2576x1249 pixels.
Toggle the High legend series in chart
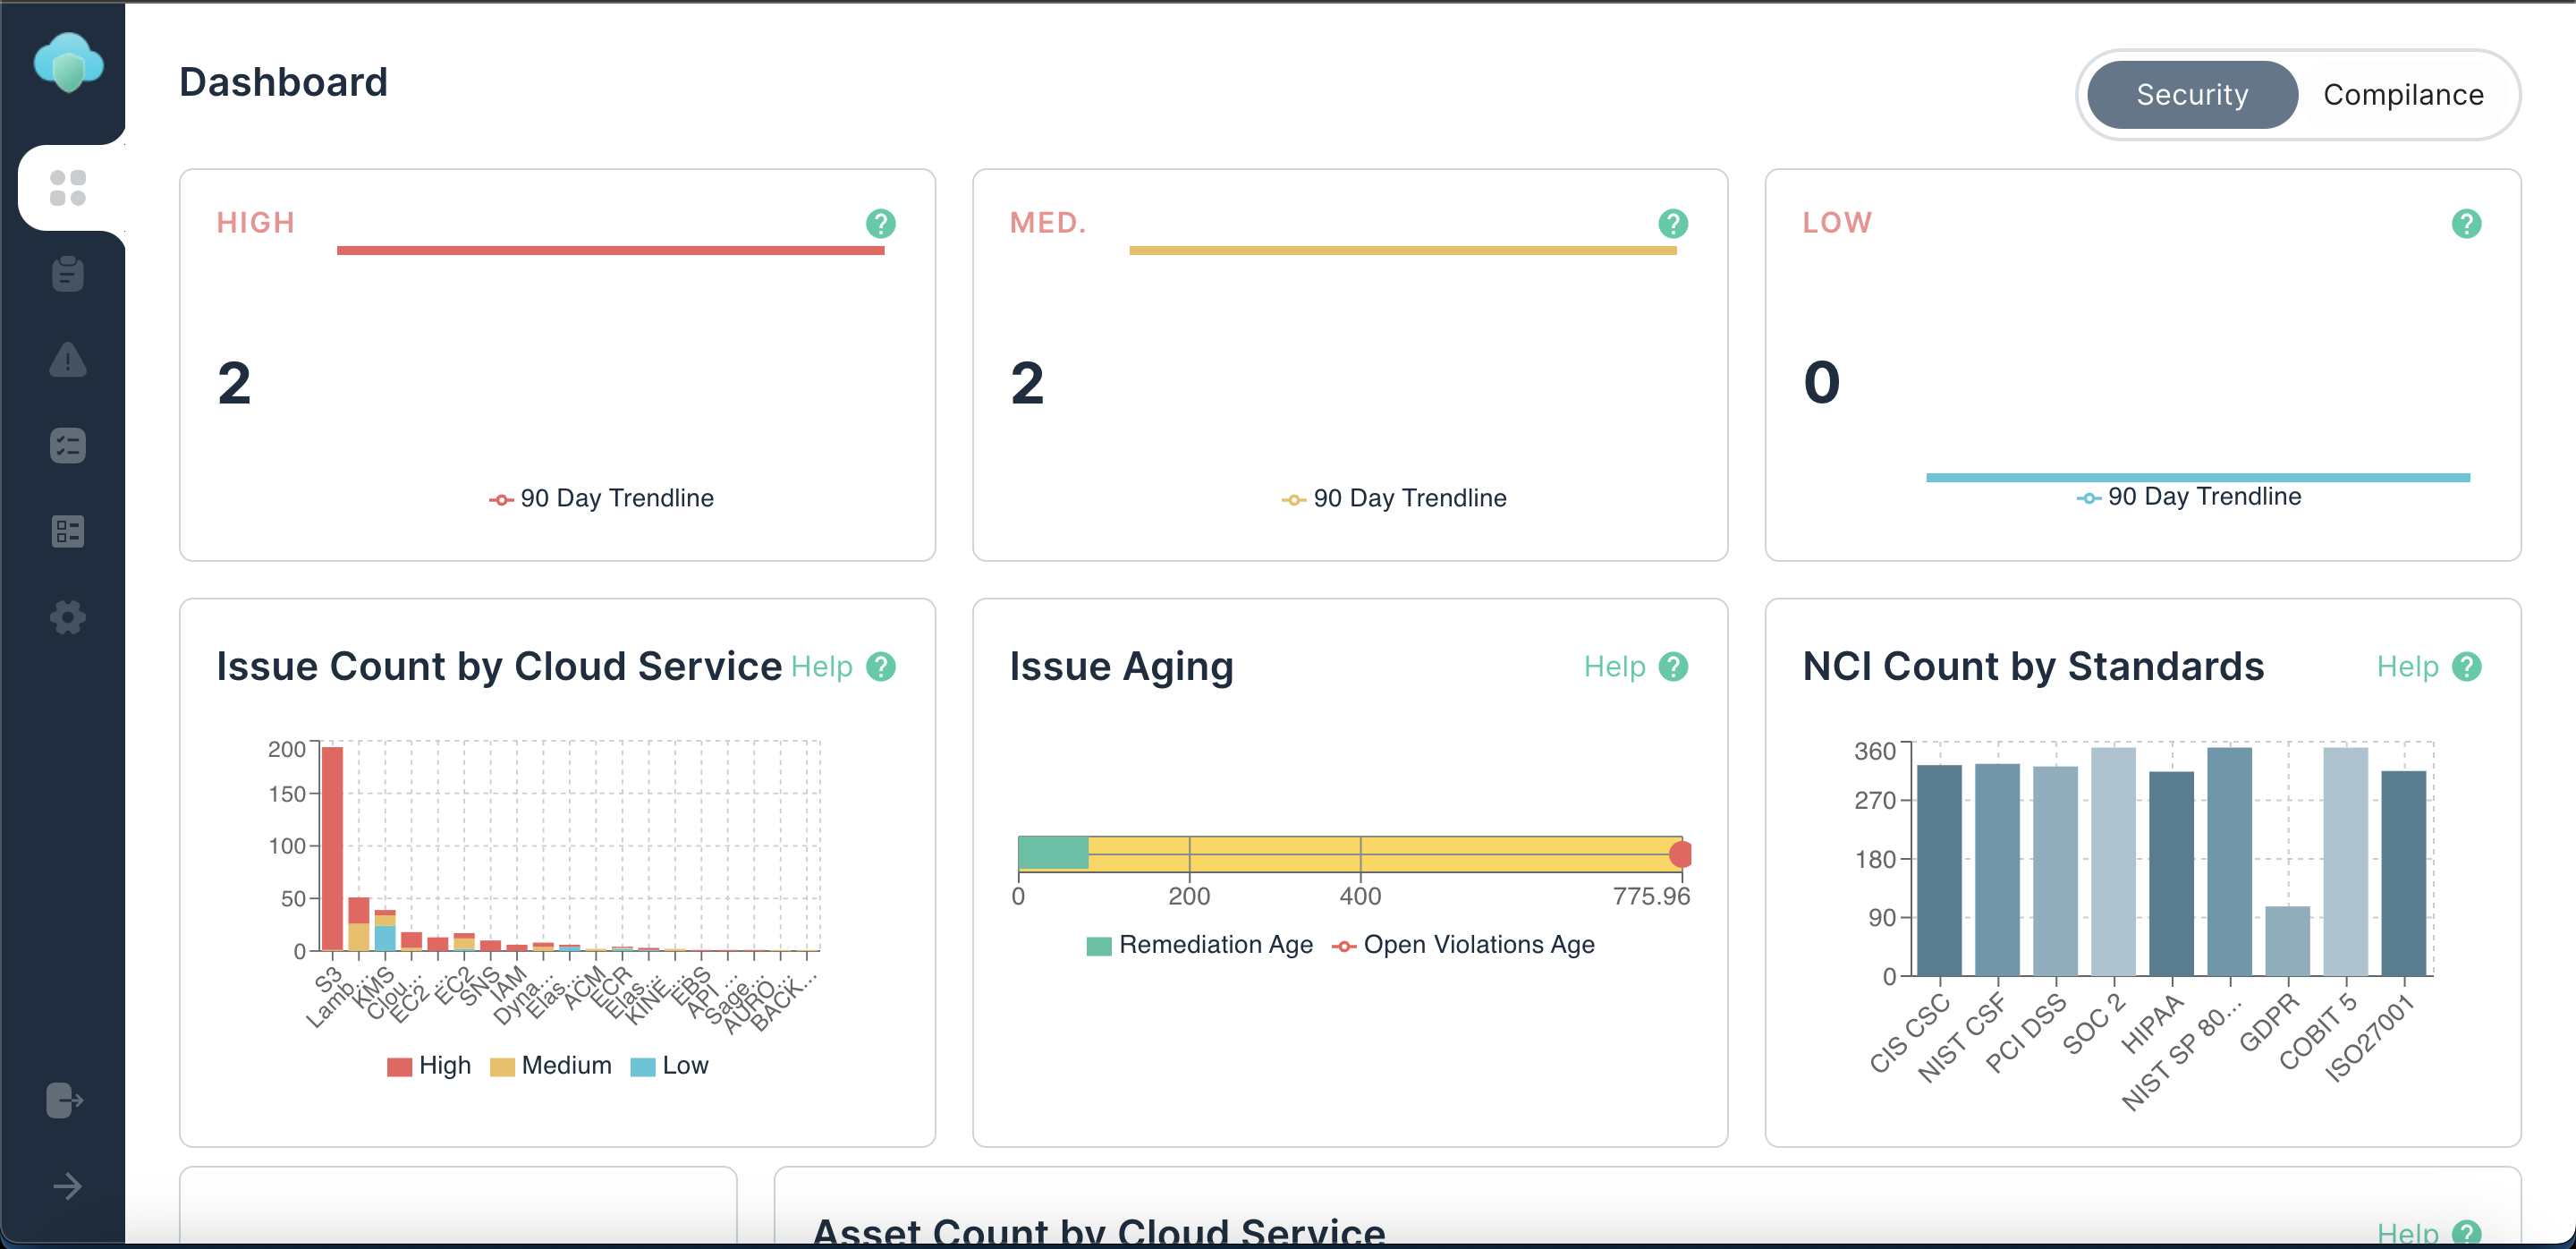[429, 1065]
